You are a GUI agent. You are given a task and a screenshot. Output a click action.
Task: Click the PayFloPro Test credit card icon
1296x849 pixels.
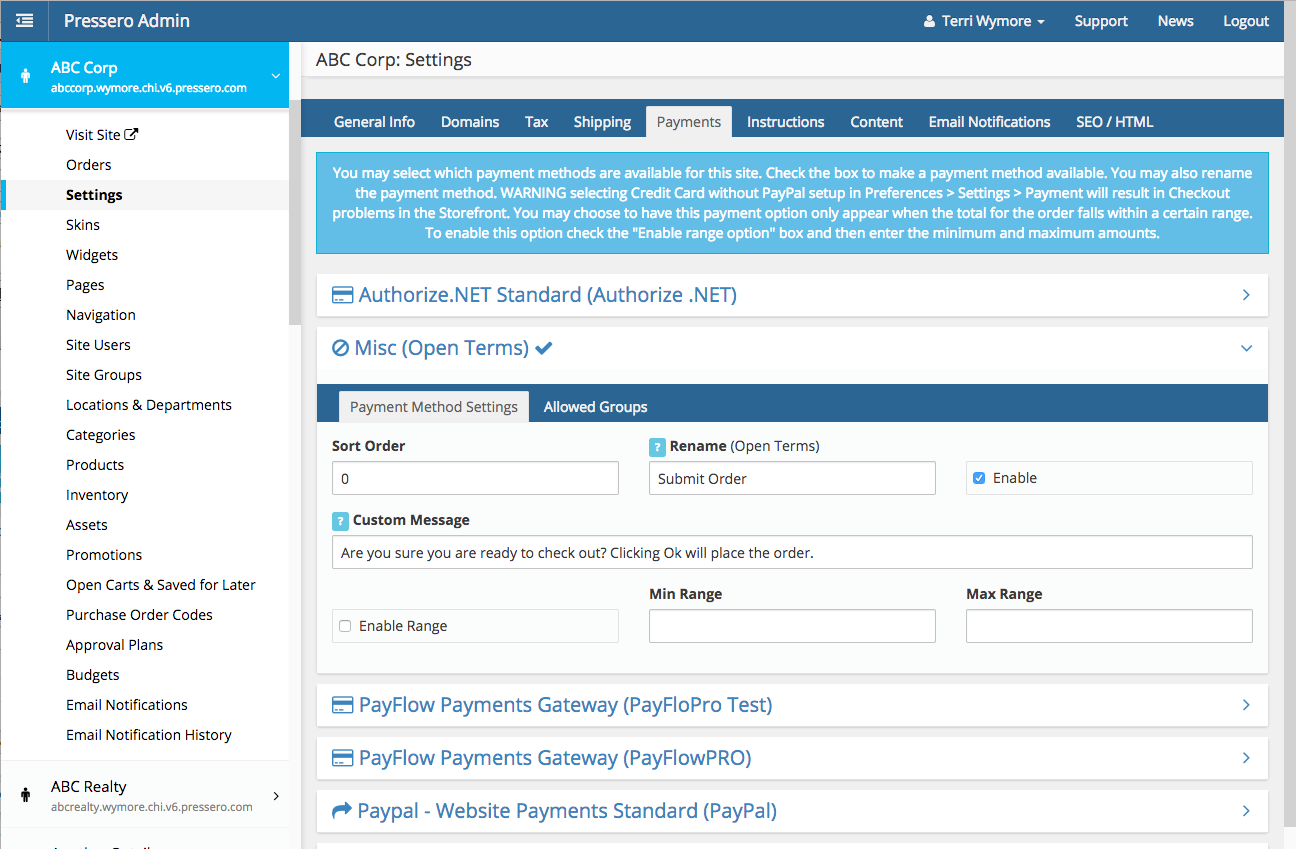[x=342, y=705]
